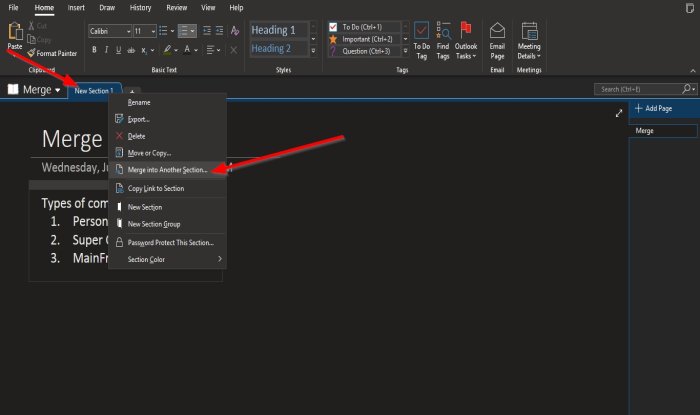Apply the bulleted list
This screenshot has height=415, width=700.
point(163,31)
